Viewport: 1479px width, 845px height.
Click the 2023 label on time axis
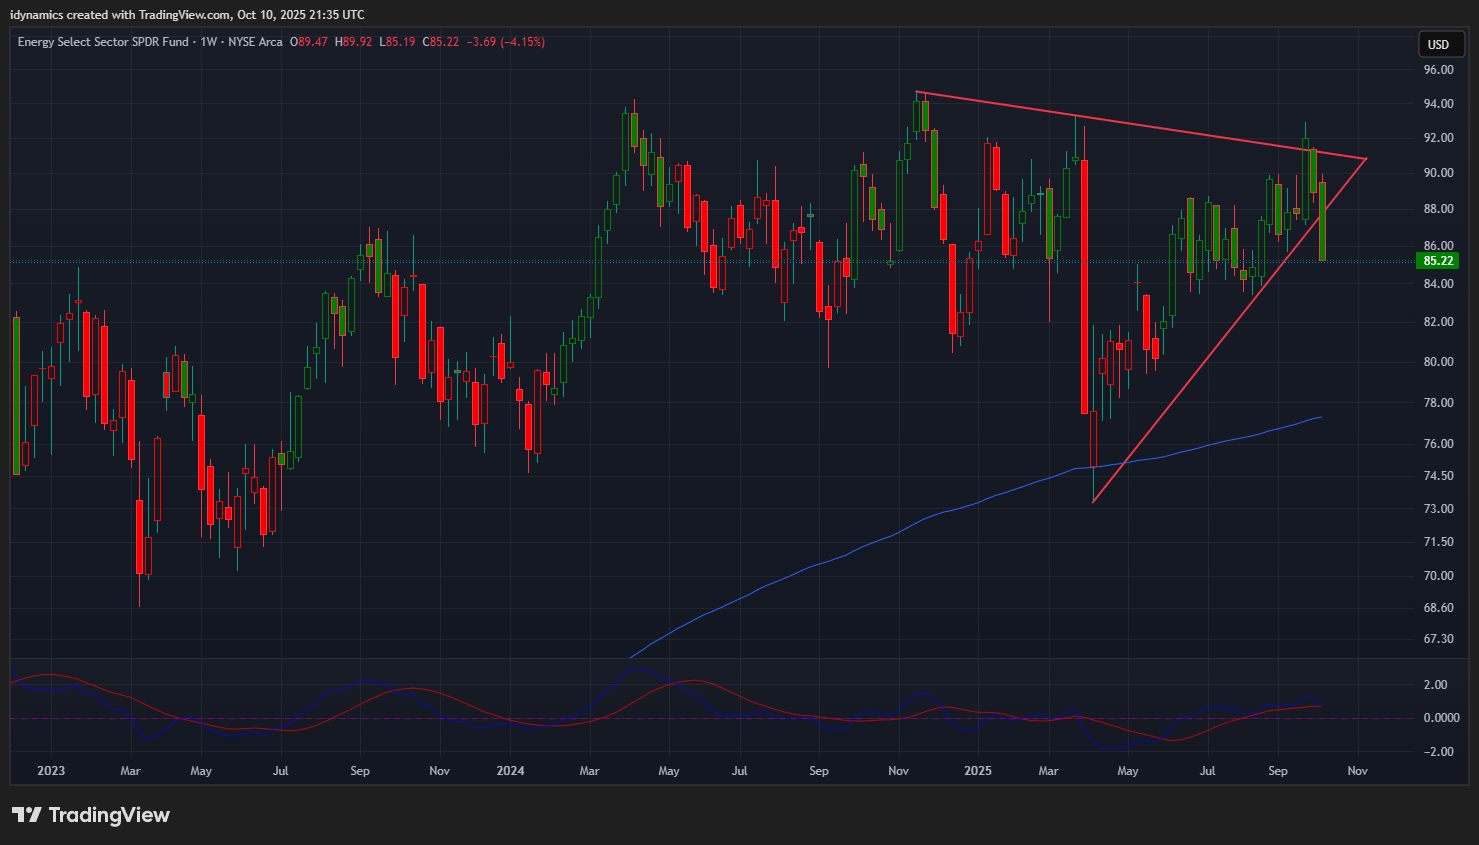coord(50,771)
